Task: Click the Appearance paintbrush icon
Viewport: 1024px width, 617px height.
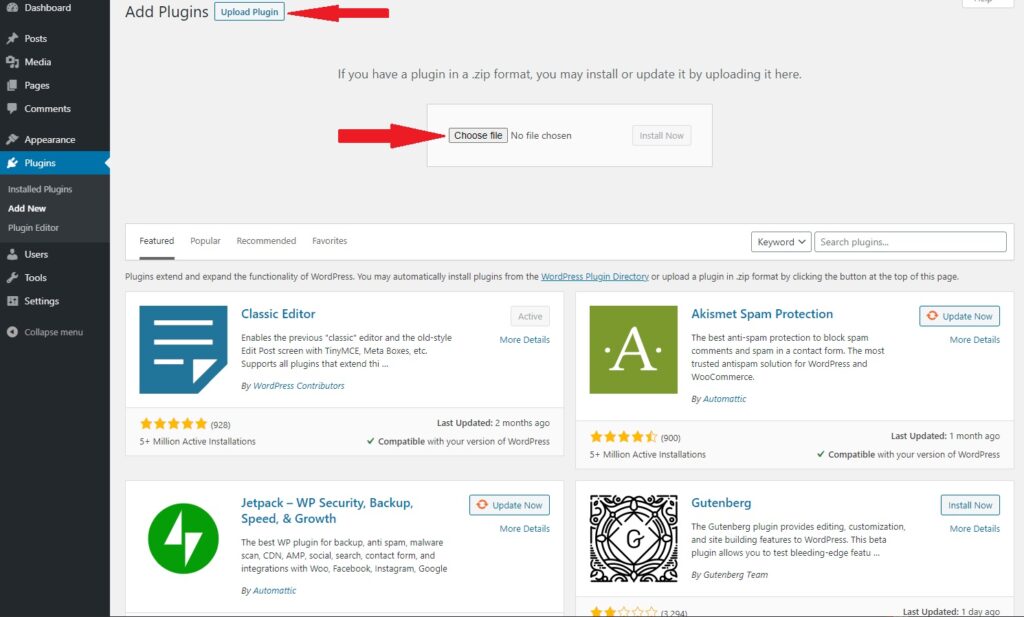Action: point(12,139)
